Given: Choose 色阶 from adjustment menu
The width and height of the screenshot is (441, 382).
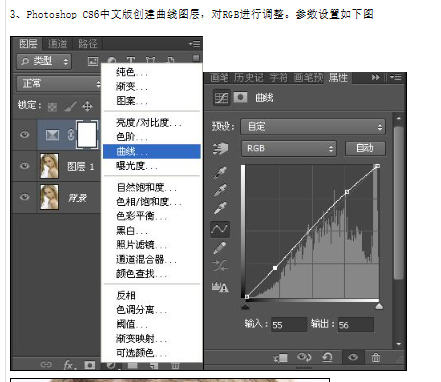Looking at the screenshot, I should pyautogui.click(x=152, y=137).
